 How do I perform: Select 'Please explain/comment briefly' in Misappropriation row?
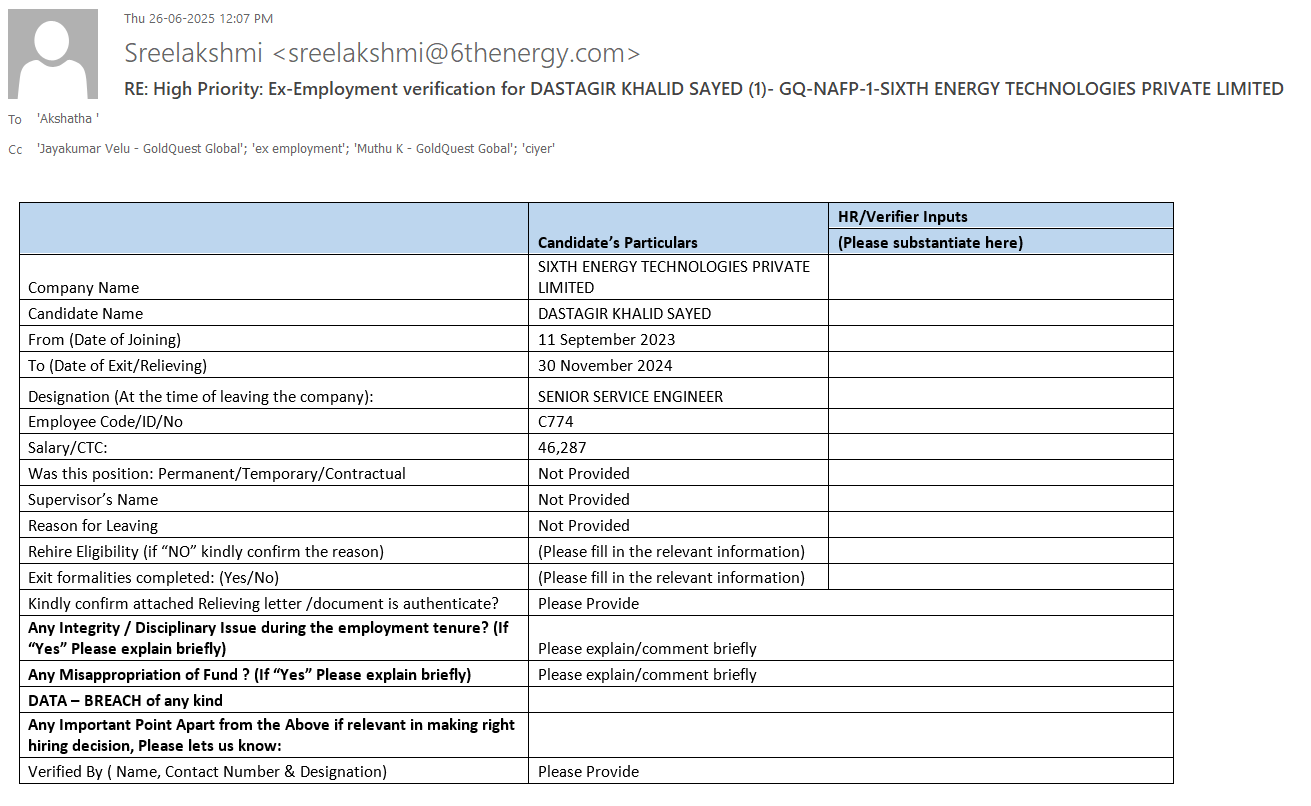click(647, 675)
